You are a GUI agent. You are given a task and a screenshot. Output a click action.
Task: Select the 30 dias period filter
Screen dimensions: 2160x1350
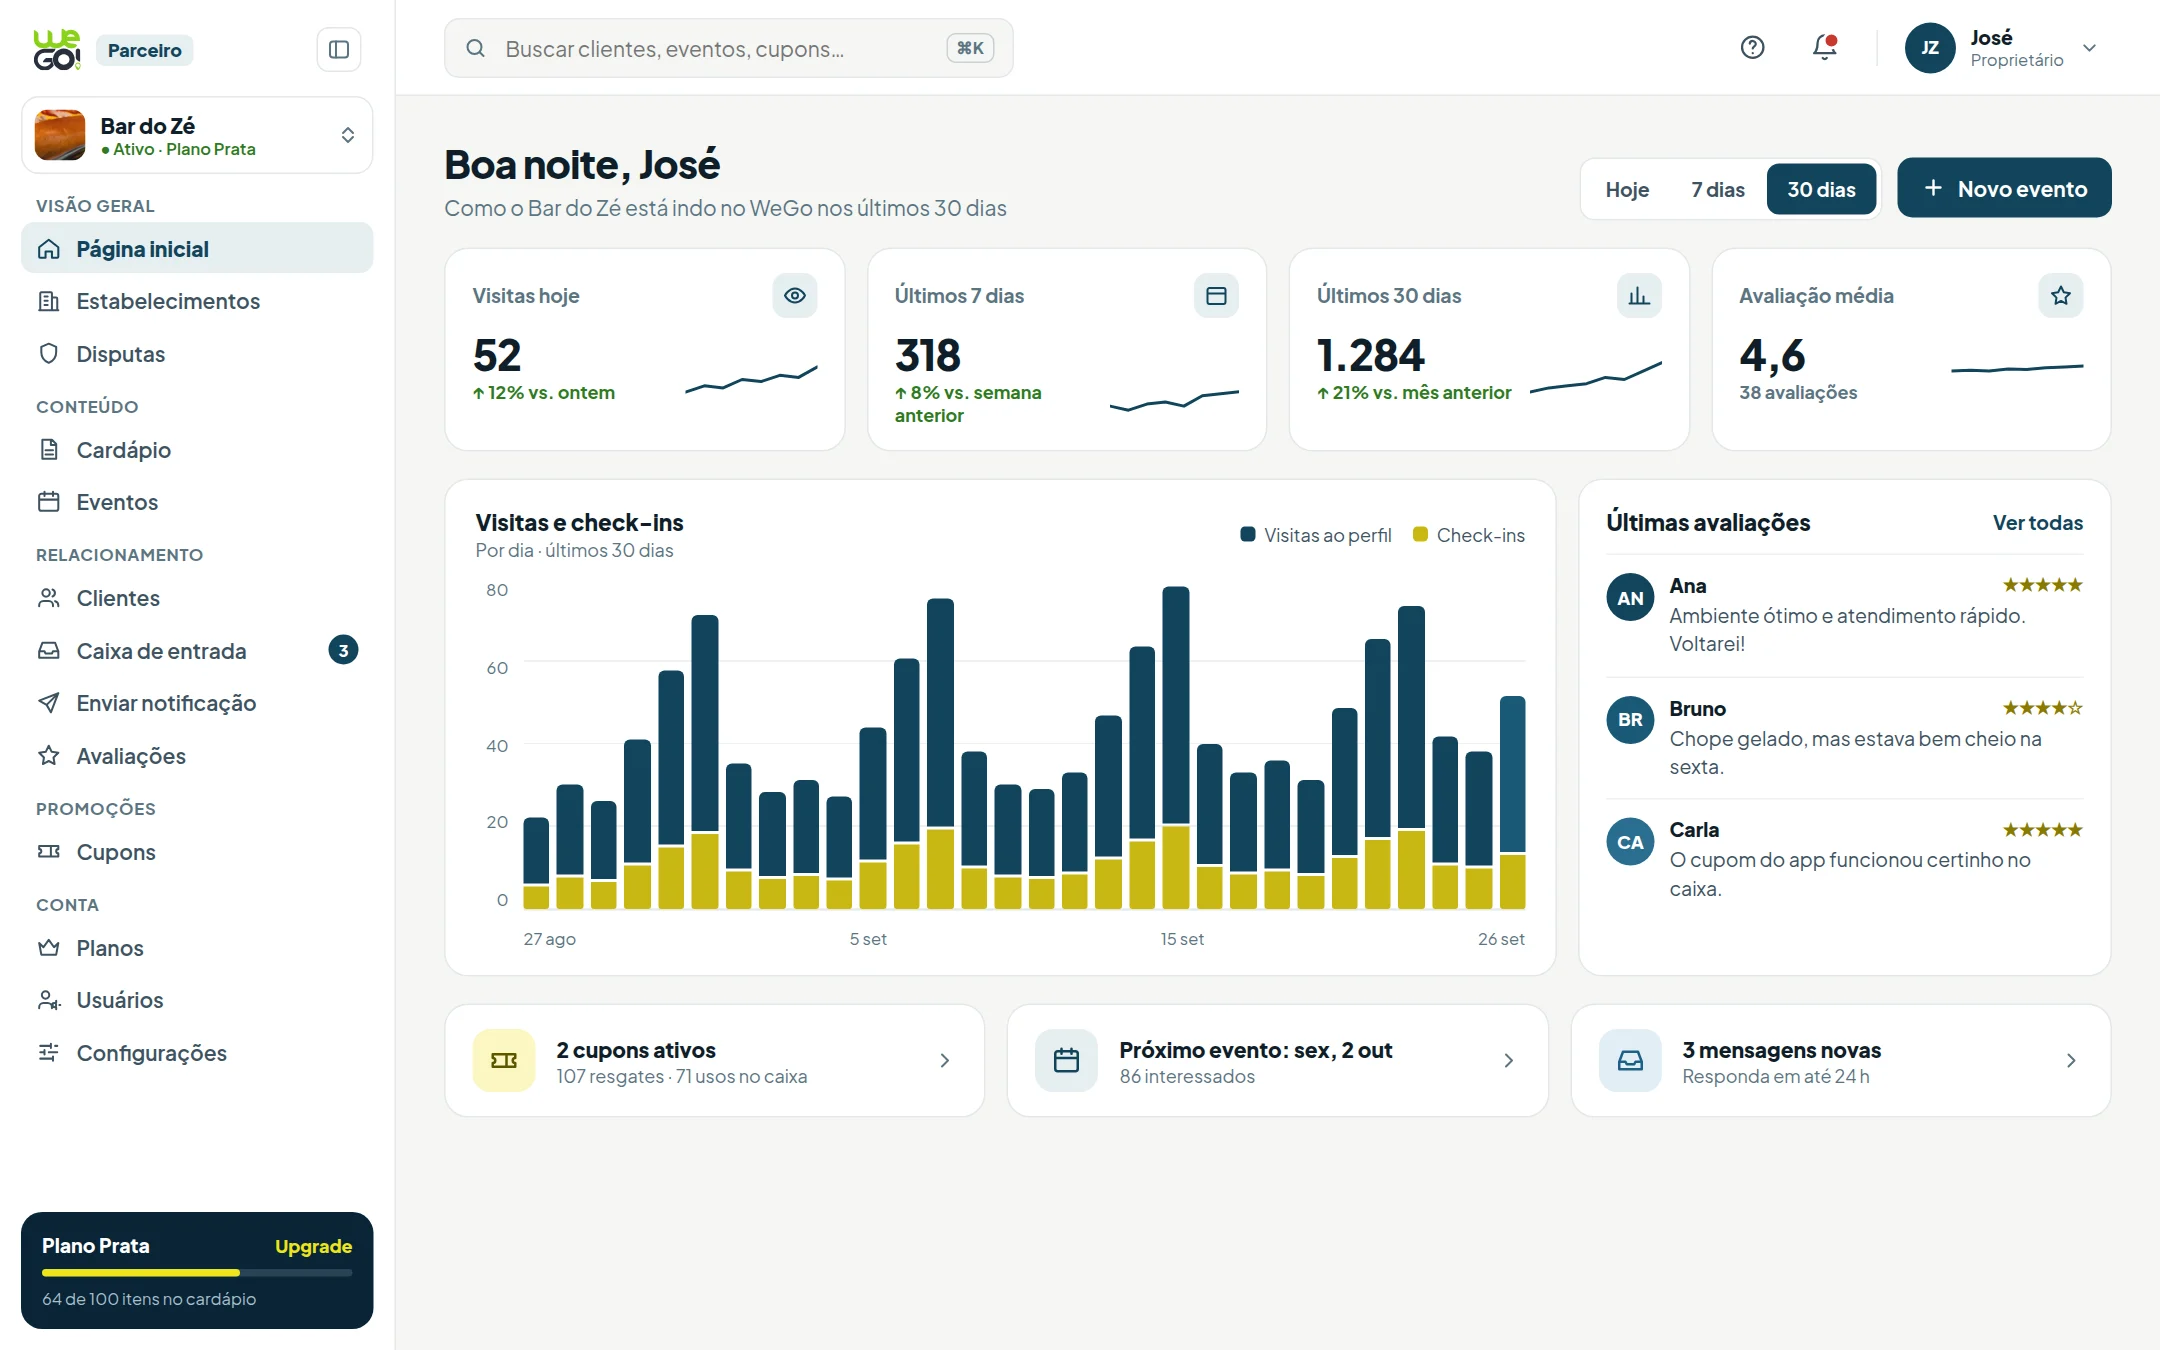(x=1821, y=189)
